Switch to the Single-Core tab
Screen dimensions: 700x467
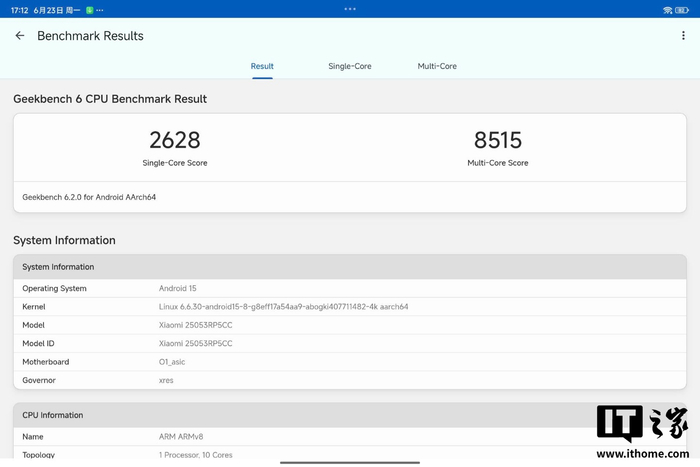(x=349, y=66)
